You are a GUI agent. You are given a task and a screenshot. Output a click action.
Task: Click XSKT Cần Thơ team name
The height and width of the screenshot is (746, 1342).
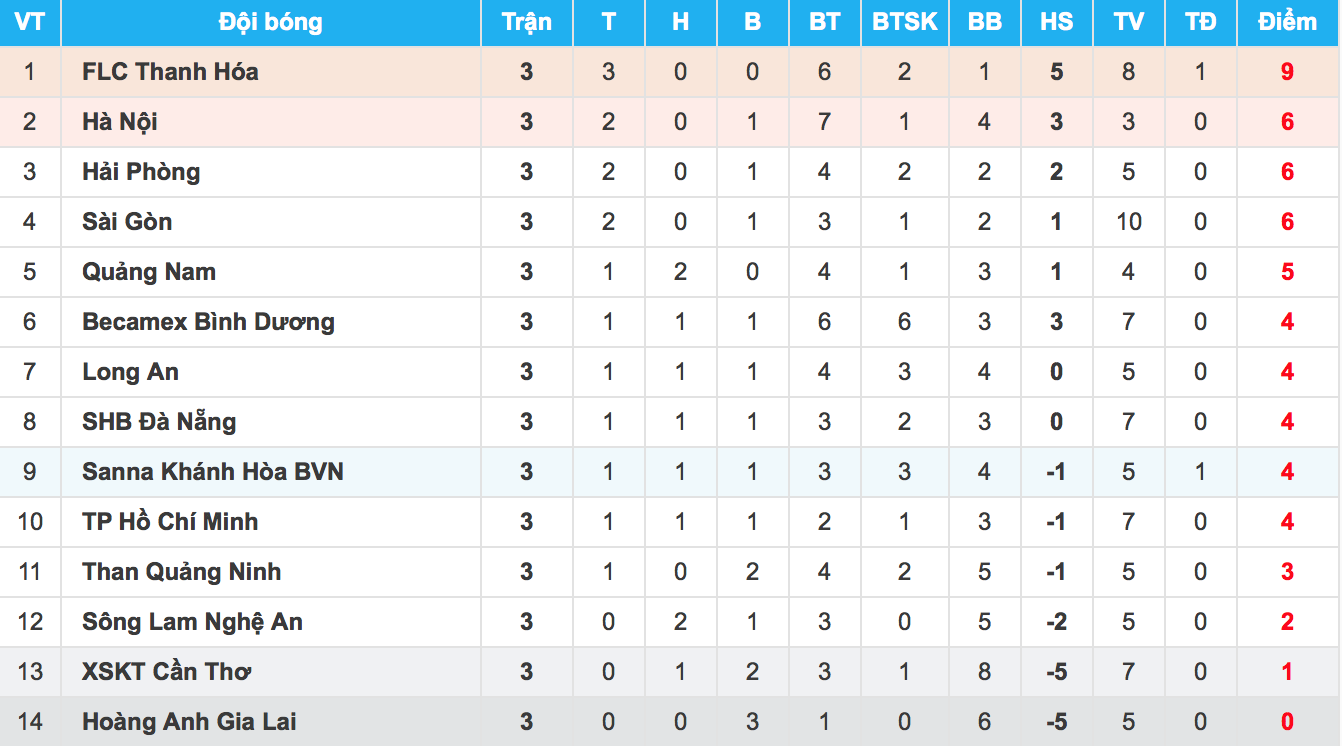[x=166, y=672]
